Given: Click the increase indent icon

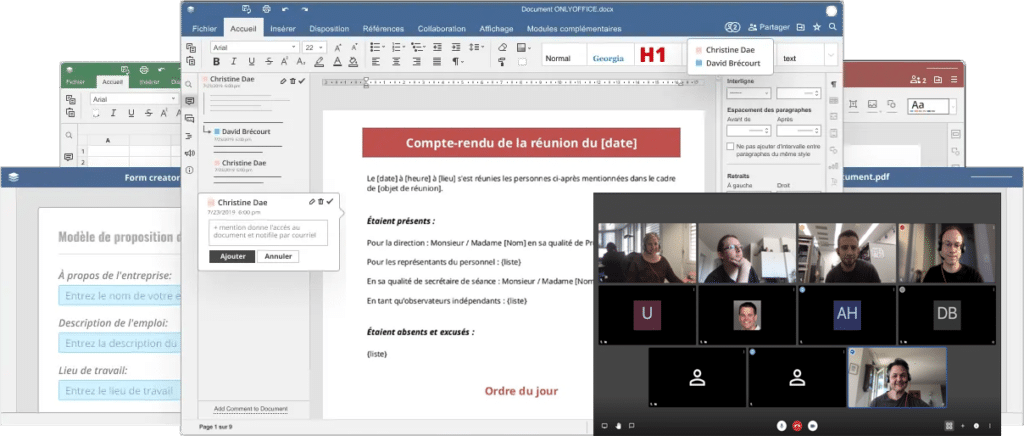Looking at the screenshot, I should [x=456, y=47].
